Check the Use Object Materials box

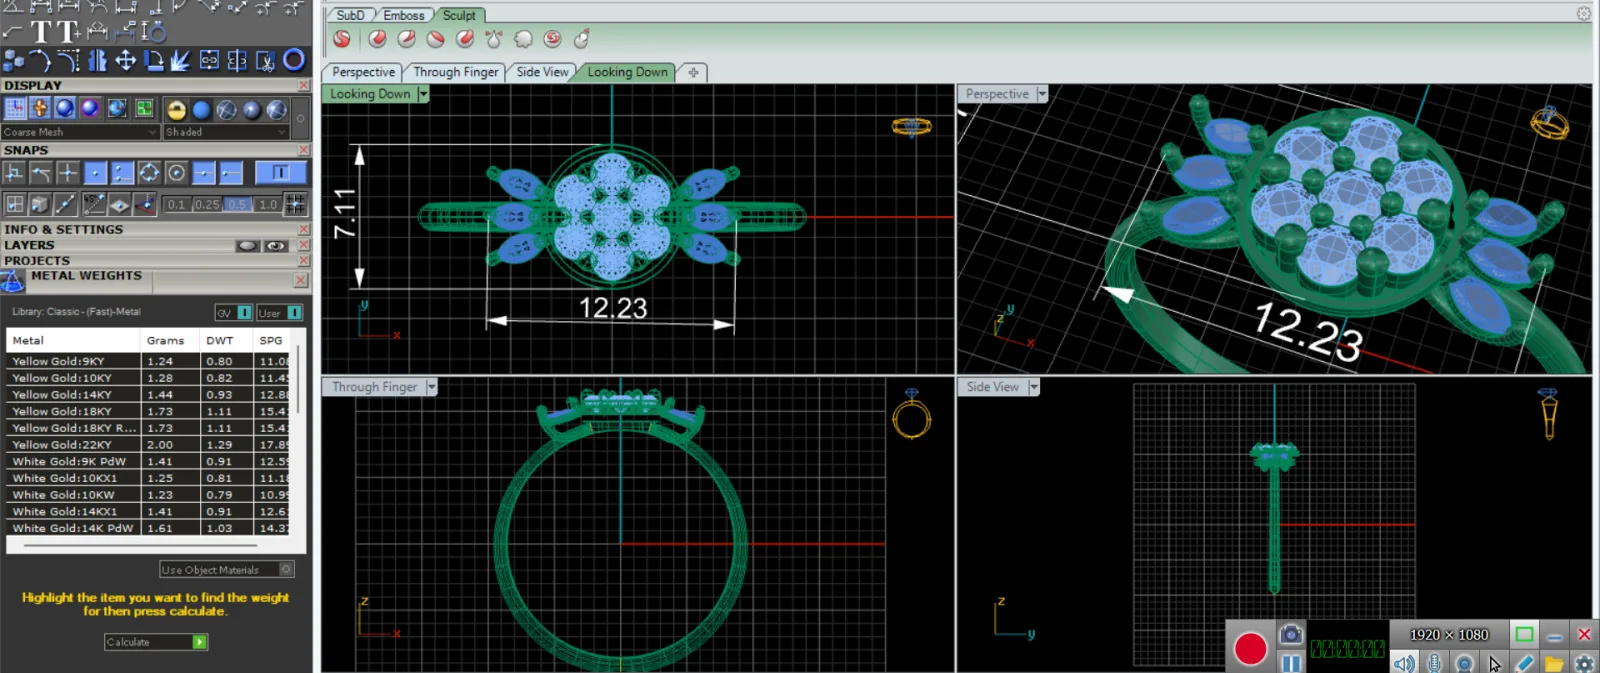286,569
